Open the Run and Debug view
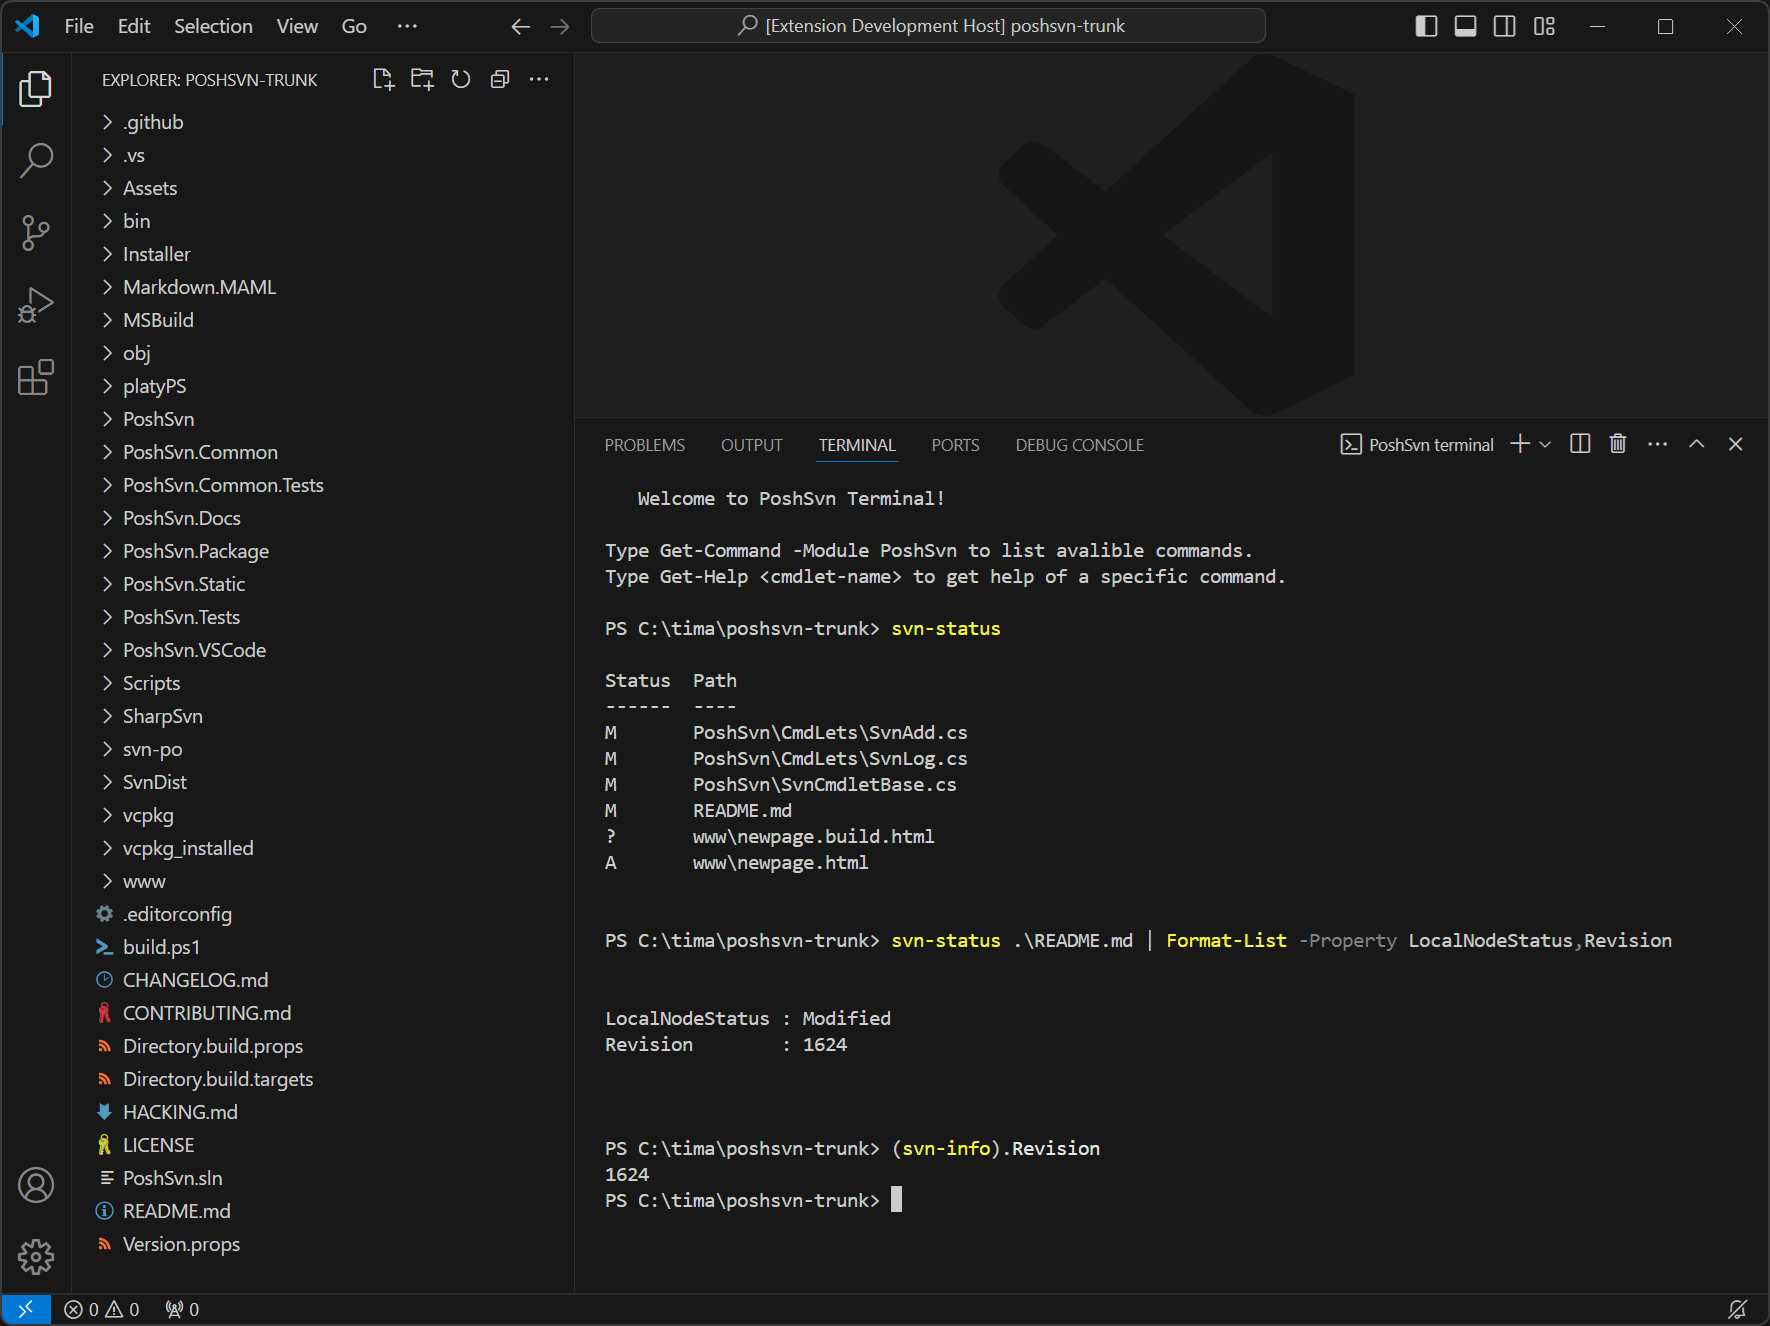The image size is (1770, 1326). (x=36, y=305)
